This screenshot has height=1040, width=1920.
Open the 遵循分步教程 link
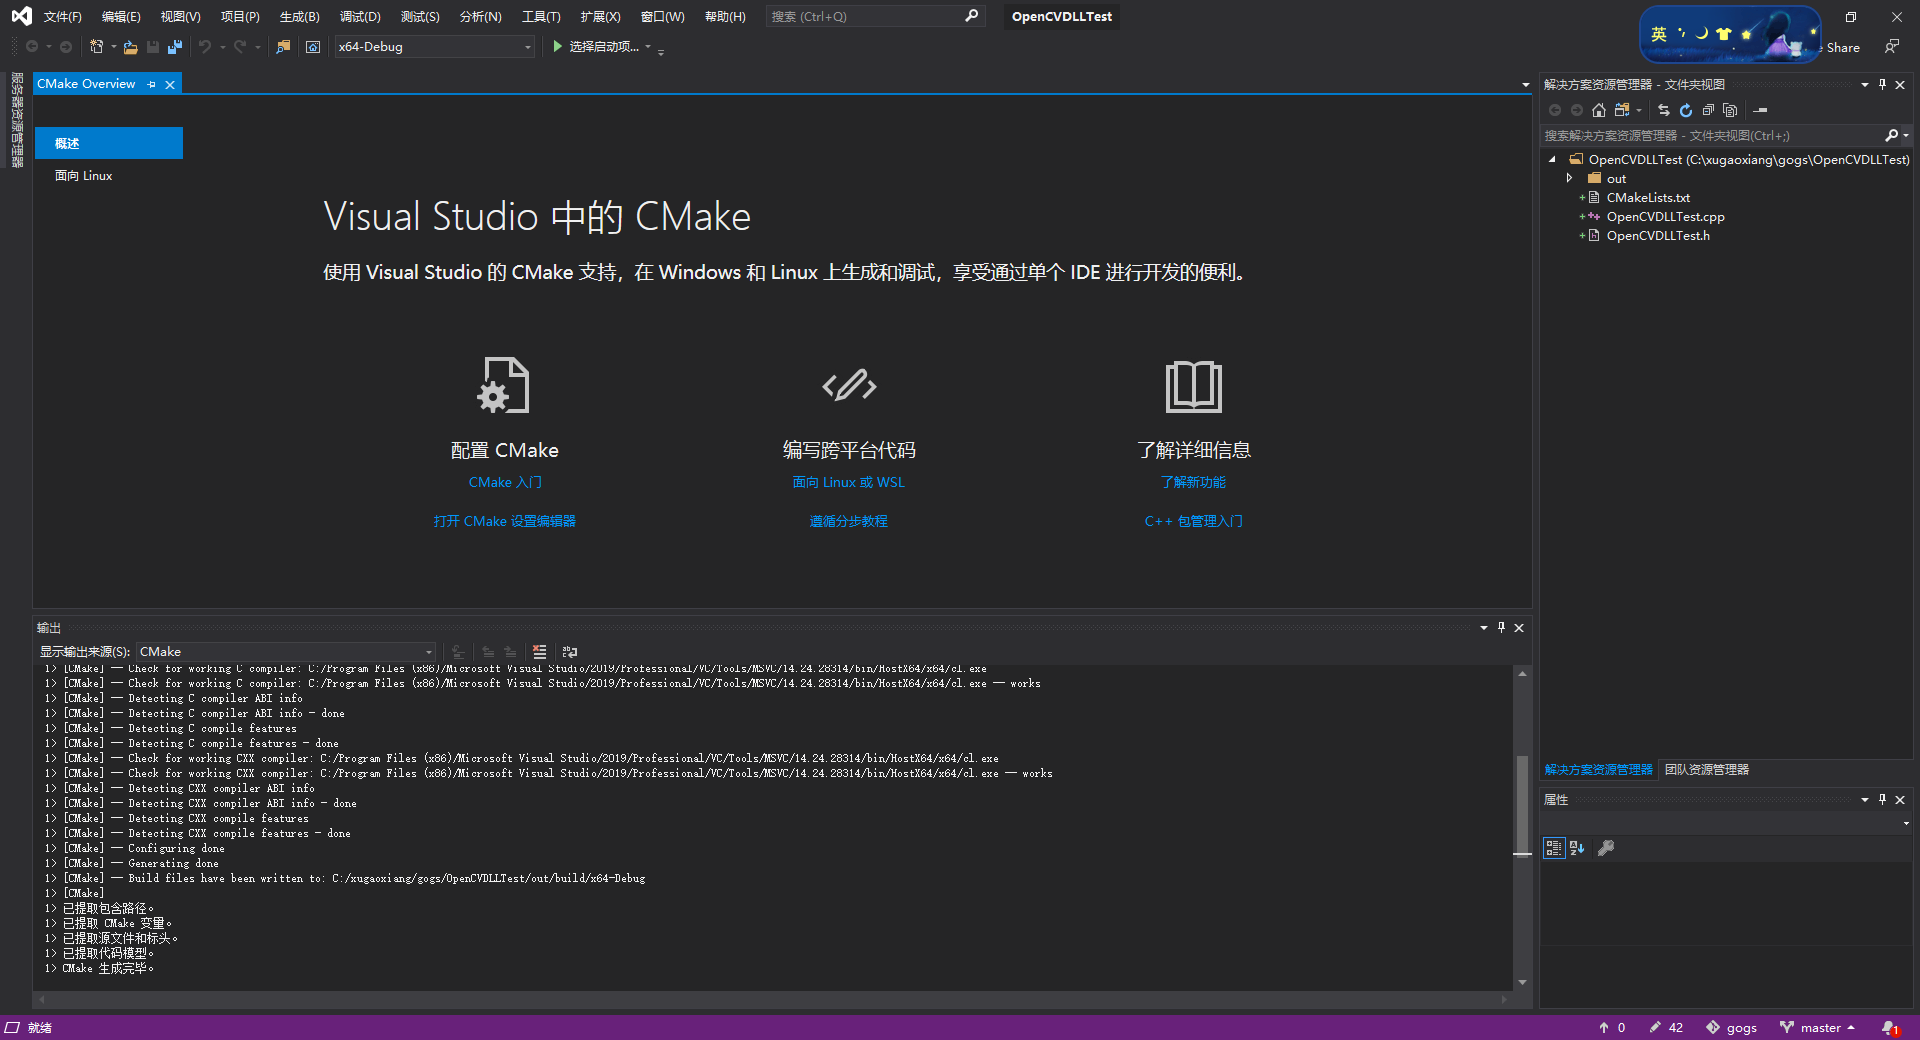(848, 521)
